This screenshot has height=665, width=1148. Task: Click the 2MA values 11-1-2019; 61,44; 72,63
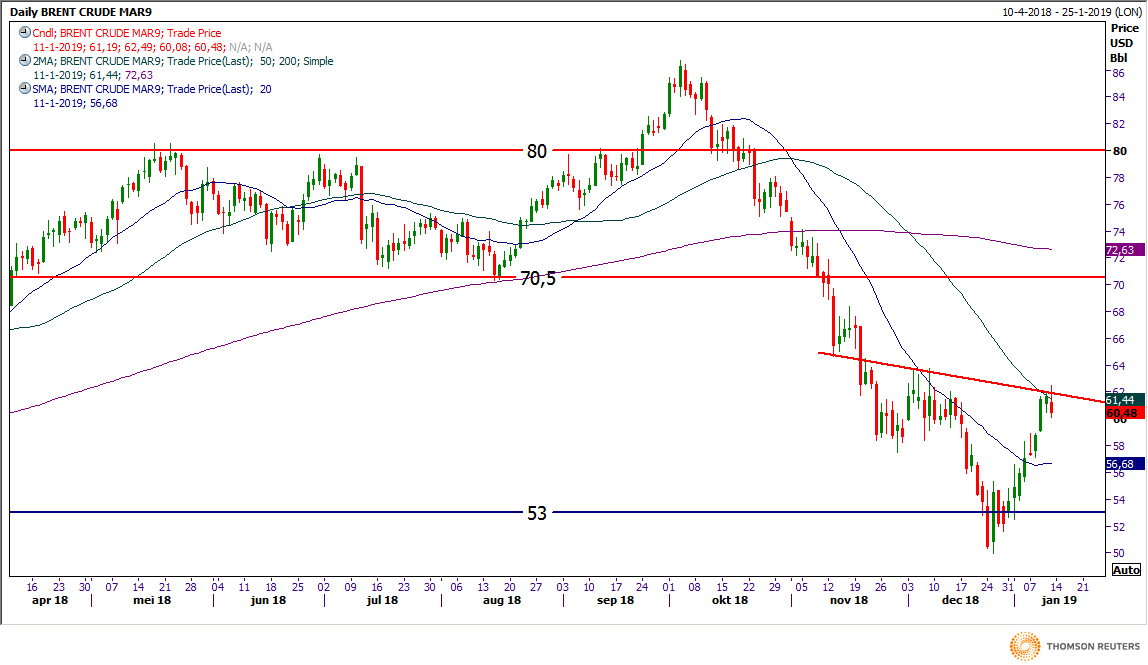[93, 75]
